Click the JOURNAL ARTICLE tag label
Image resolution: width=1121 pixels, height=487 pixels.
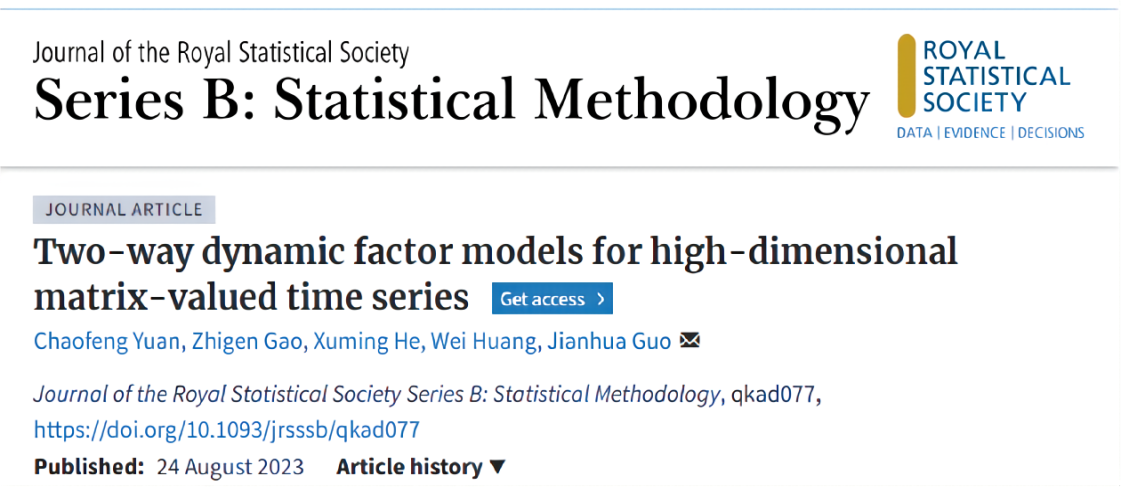pos(124,210)
